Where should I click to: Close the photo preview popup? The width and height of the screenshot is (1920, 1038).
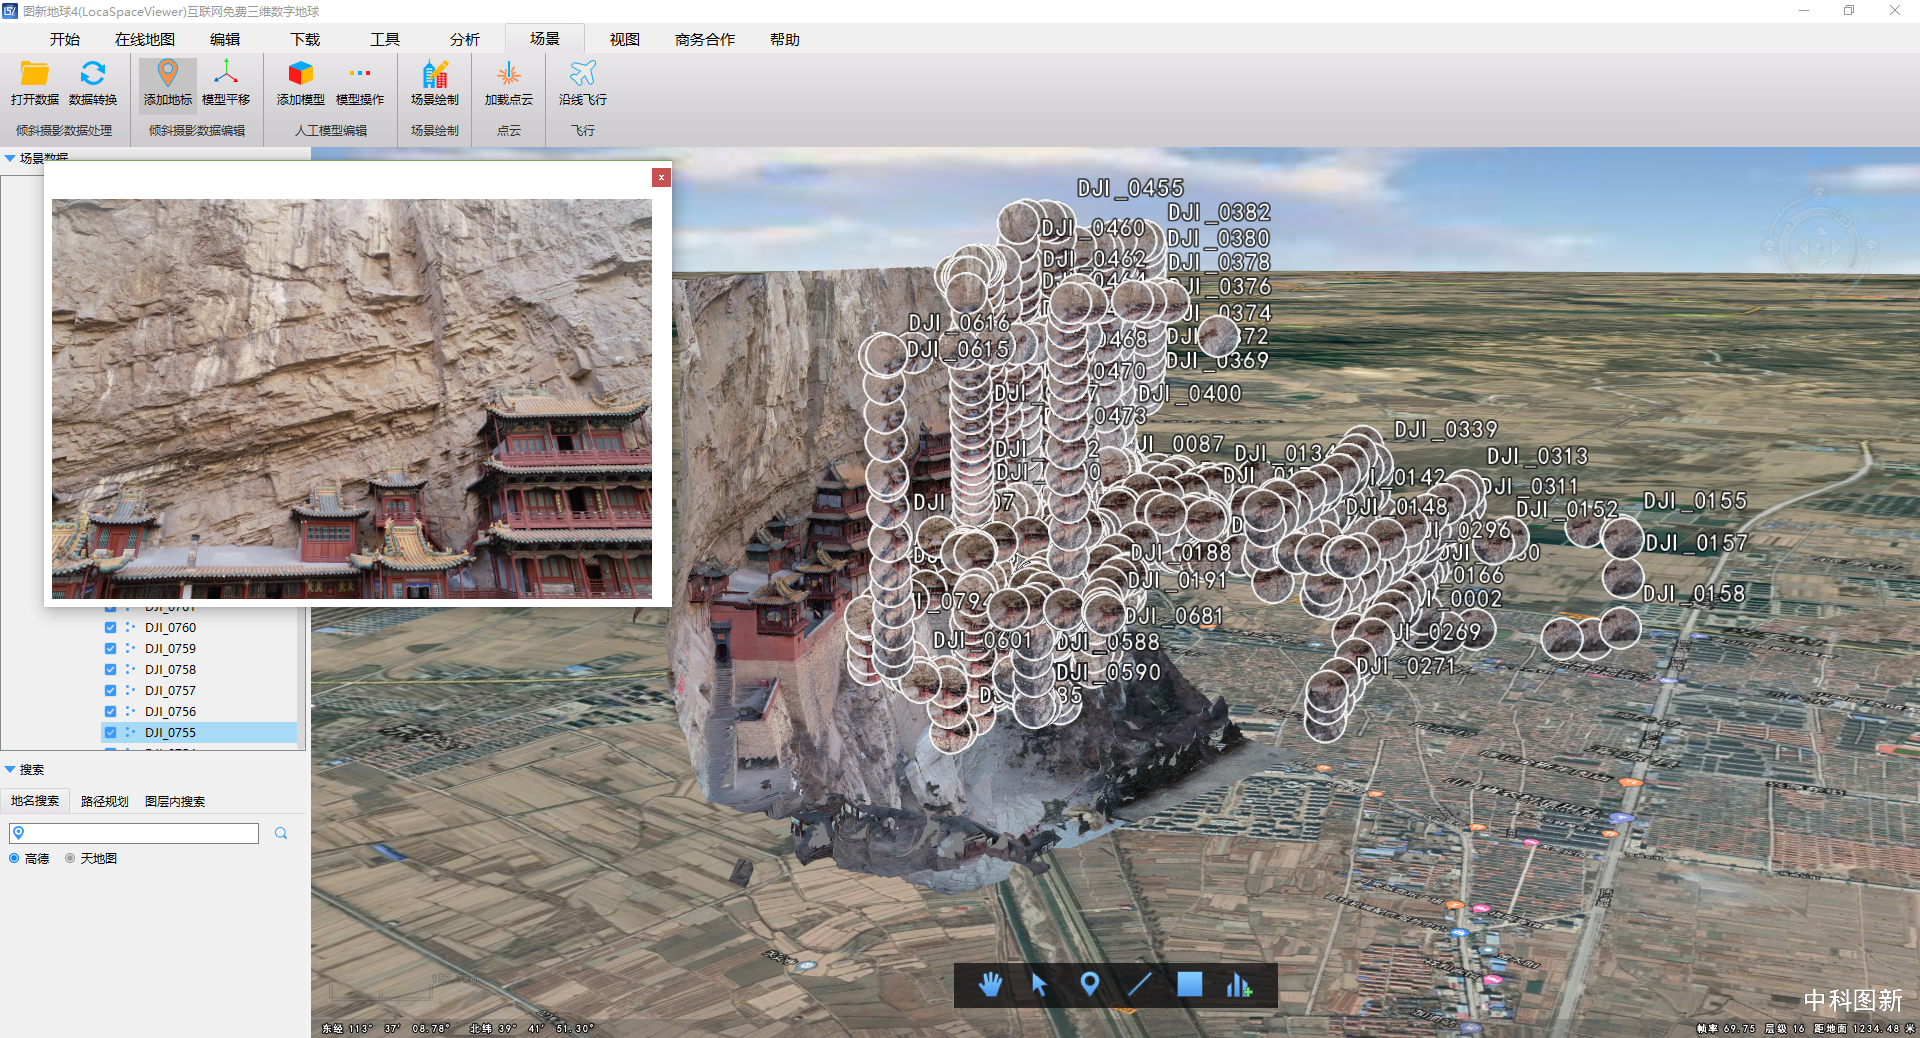click(661, 177)
